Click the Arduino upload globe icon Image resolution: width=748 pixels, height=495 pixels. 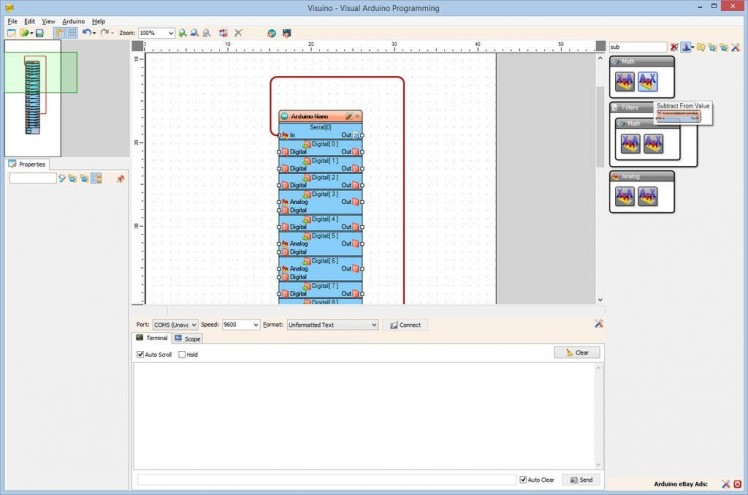click(x=271, y=33)
